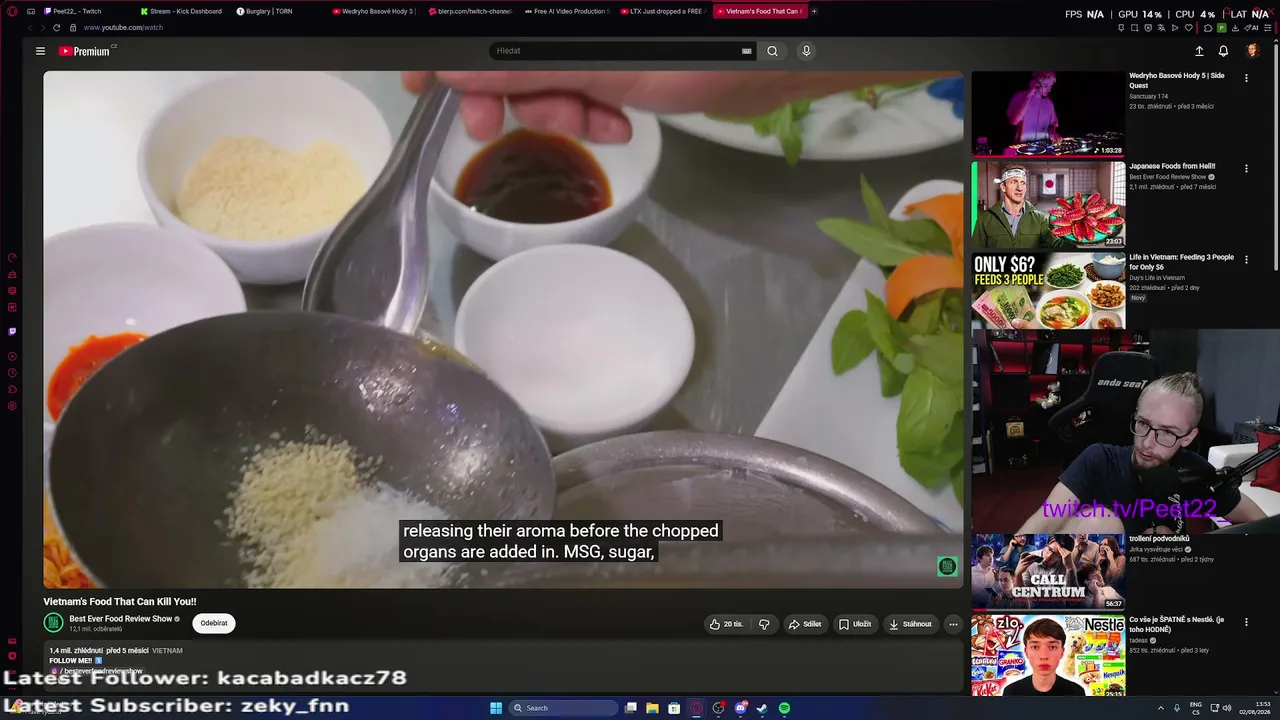This screenshot has width=1280, height=720.
Task: Open options for Japanese Foods from Hell video
Action: point(1246,168)
